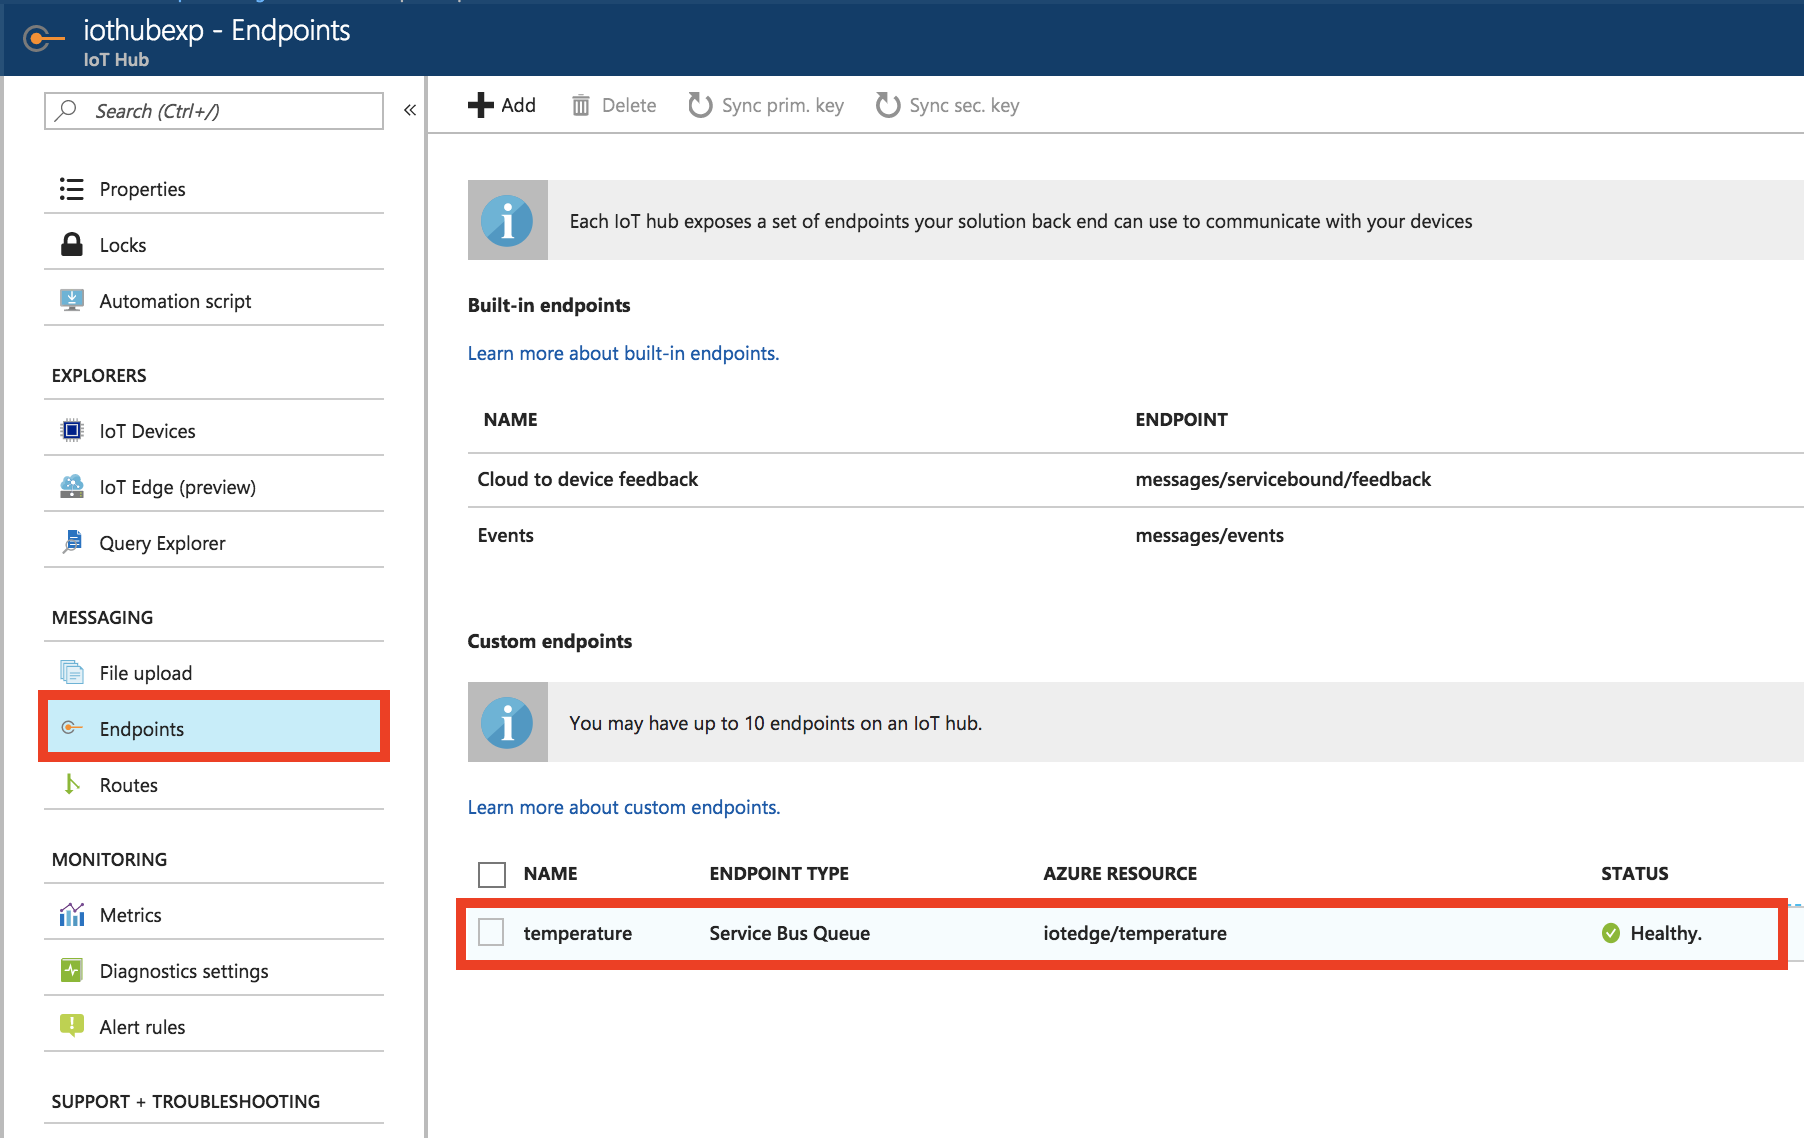Click the Routes arrow icon

72,784
